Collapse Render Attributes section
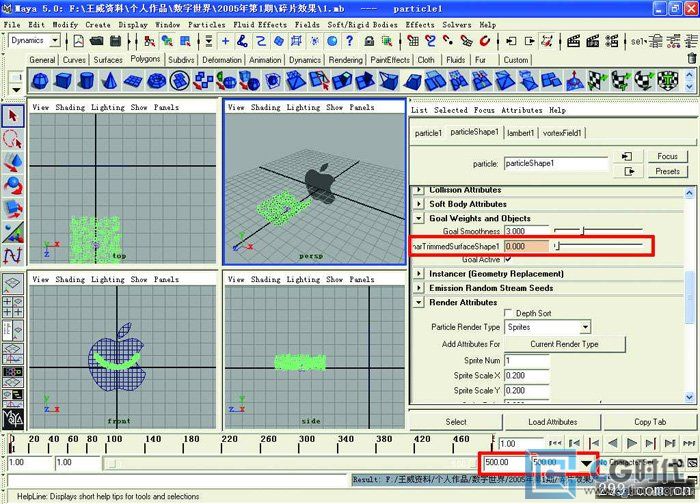The width and height of the screenshot is (700, 504). (419, 302)
